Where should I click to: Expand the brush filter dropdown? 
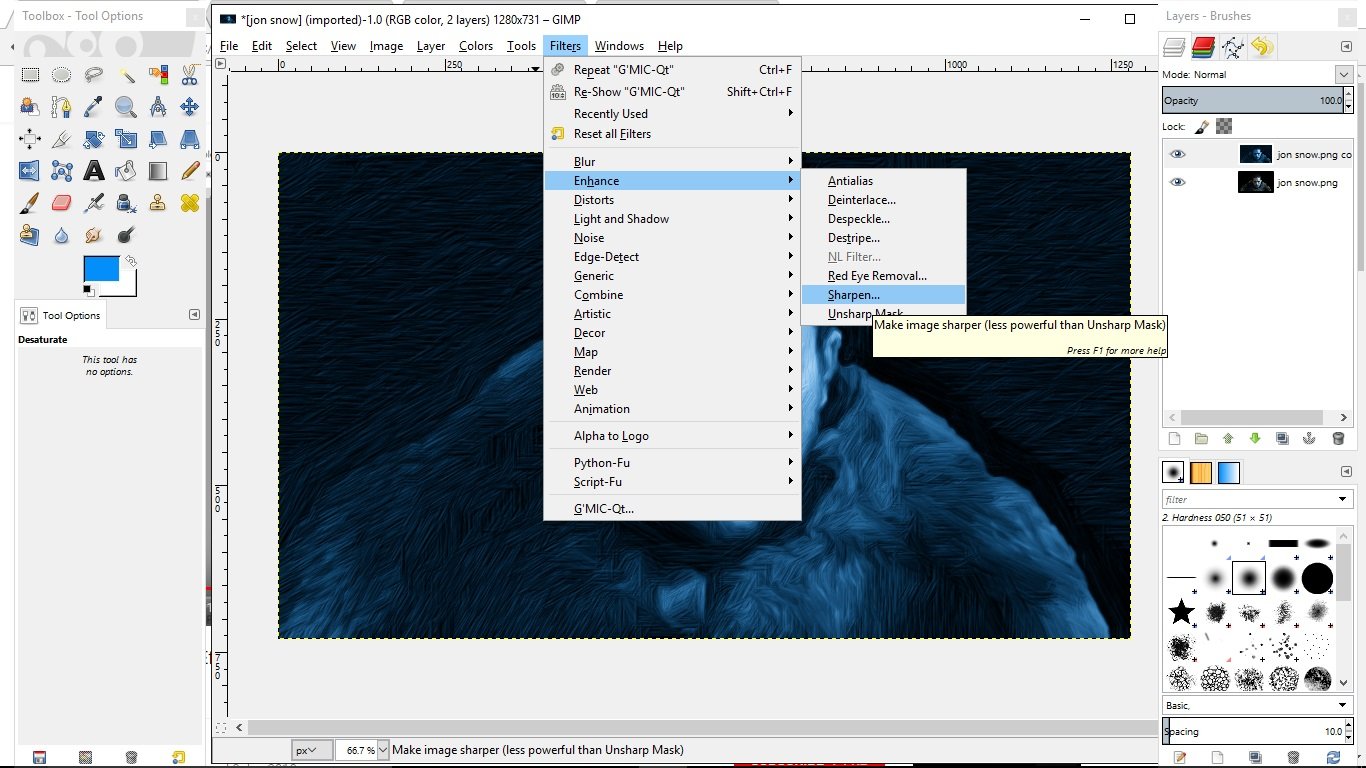tap(1343, 499)
